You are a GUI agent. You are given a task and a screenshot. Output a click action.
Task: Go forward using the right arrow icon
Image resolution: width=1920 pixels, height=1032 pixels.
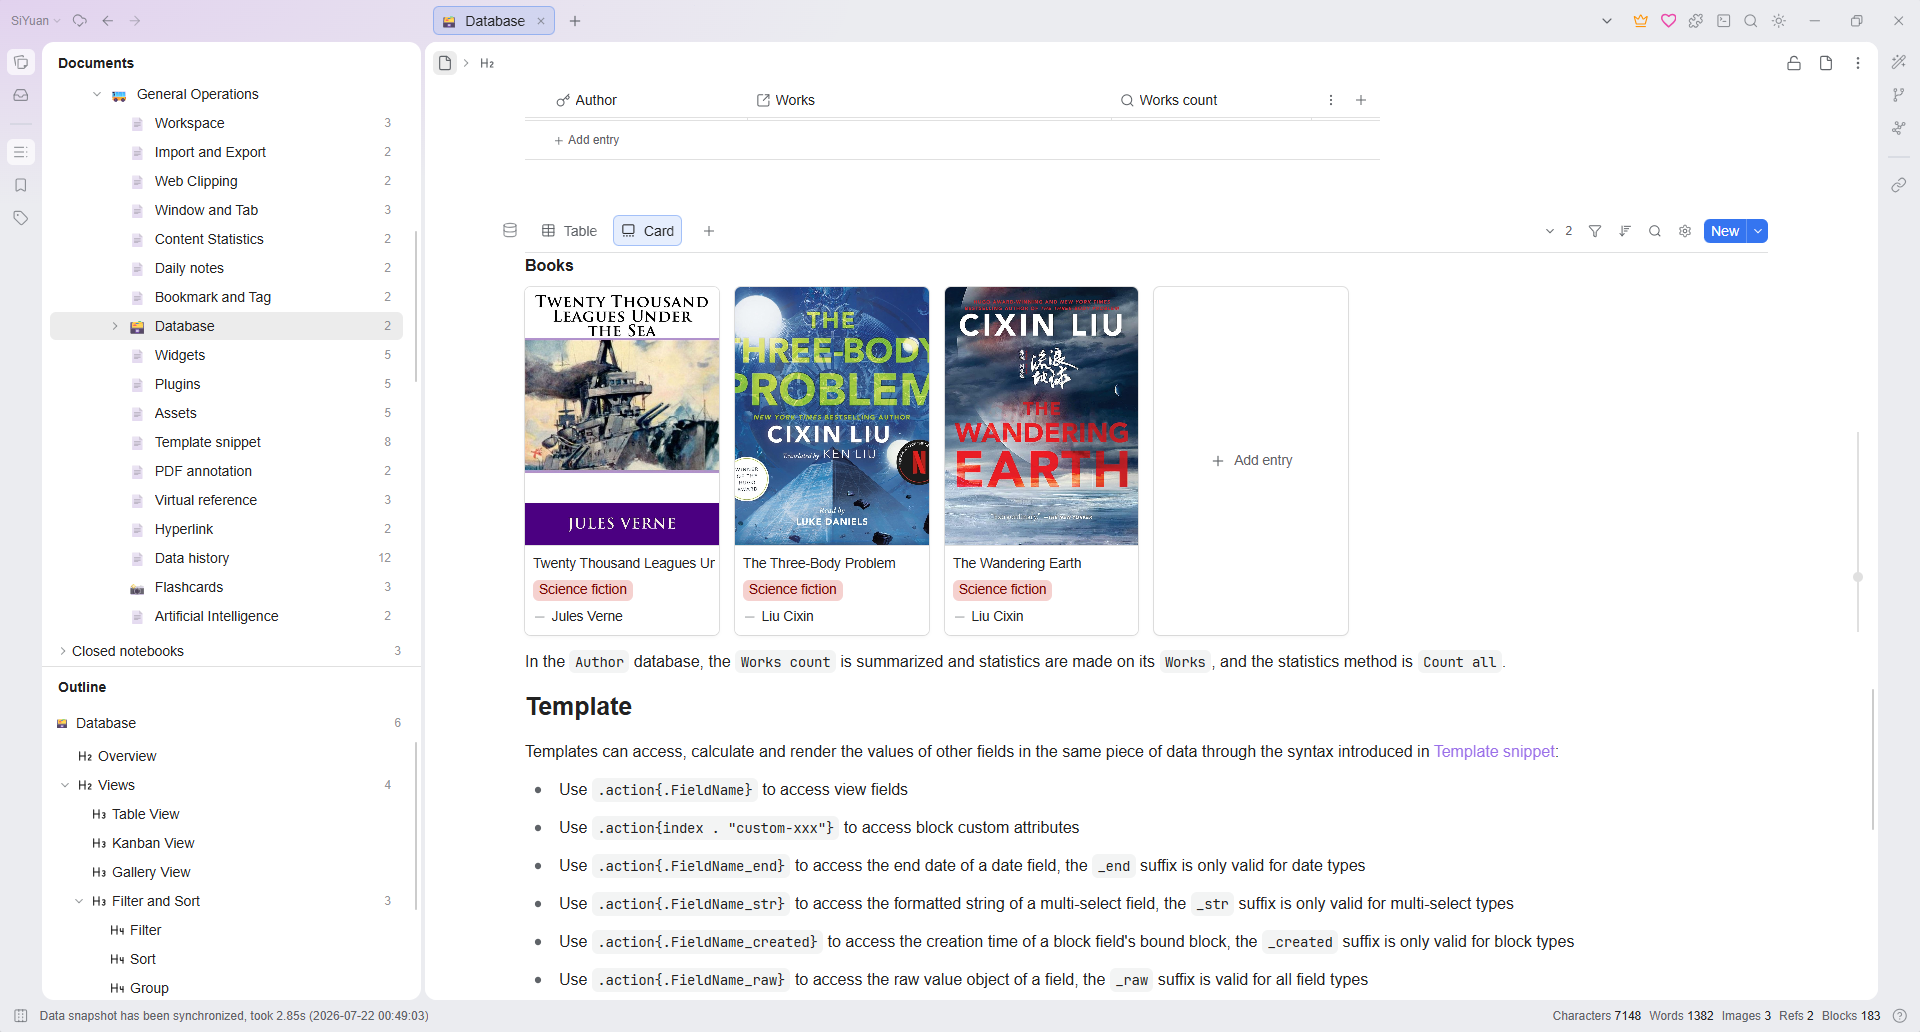[x=135, y=20]
